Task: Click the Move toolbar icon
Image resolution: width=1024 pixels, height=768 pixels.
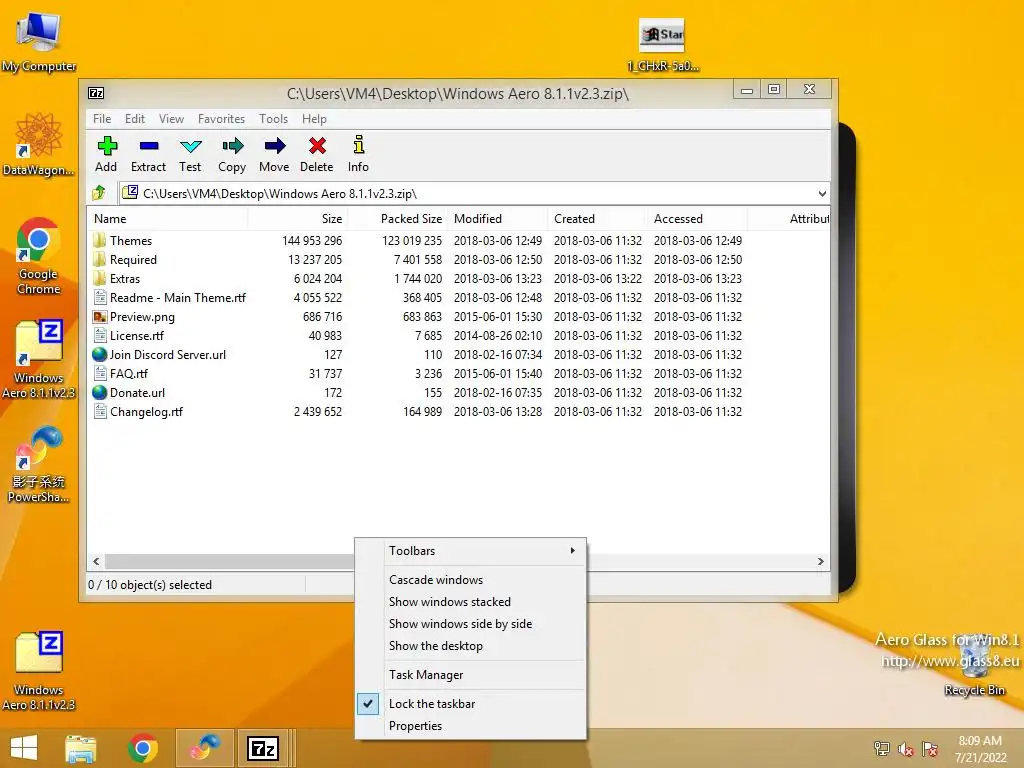Action: point(274,154)
